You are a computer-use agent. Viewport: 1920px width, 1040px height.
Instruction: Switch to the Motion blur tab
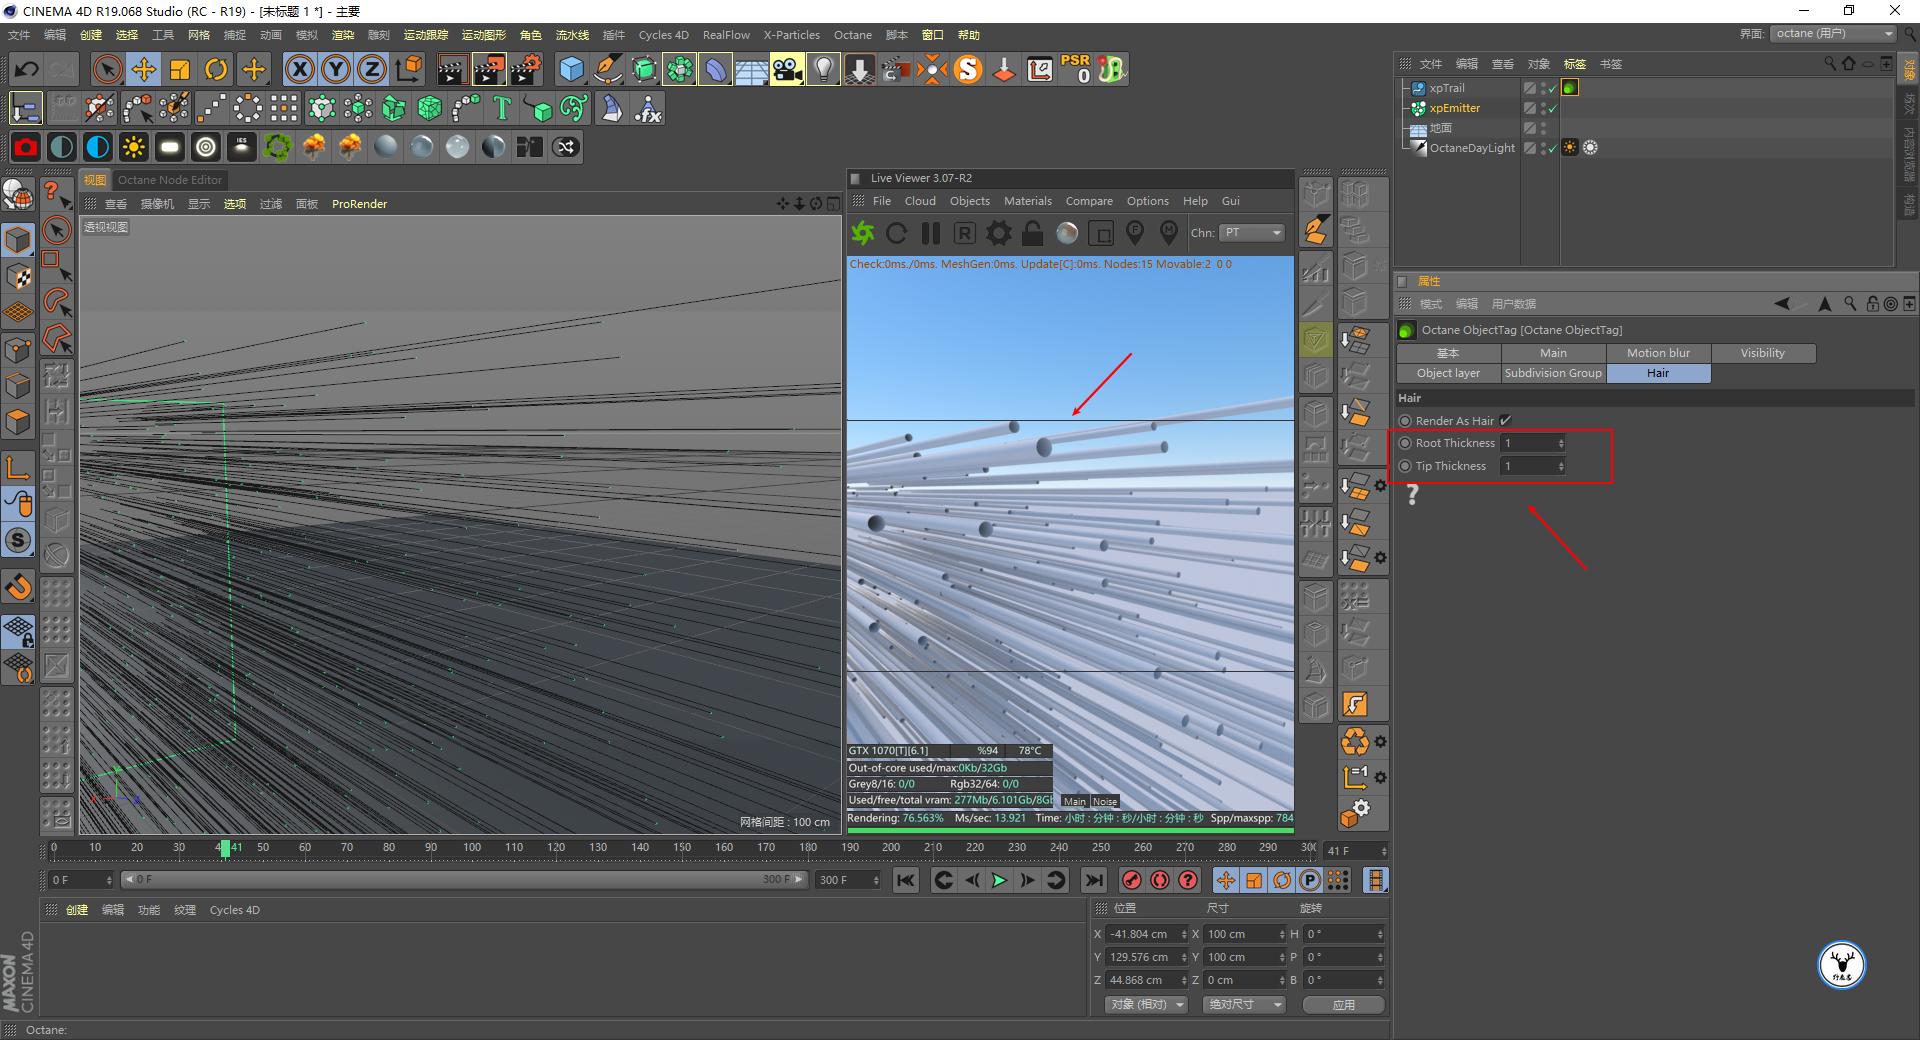point(1657,353)
